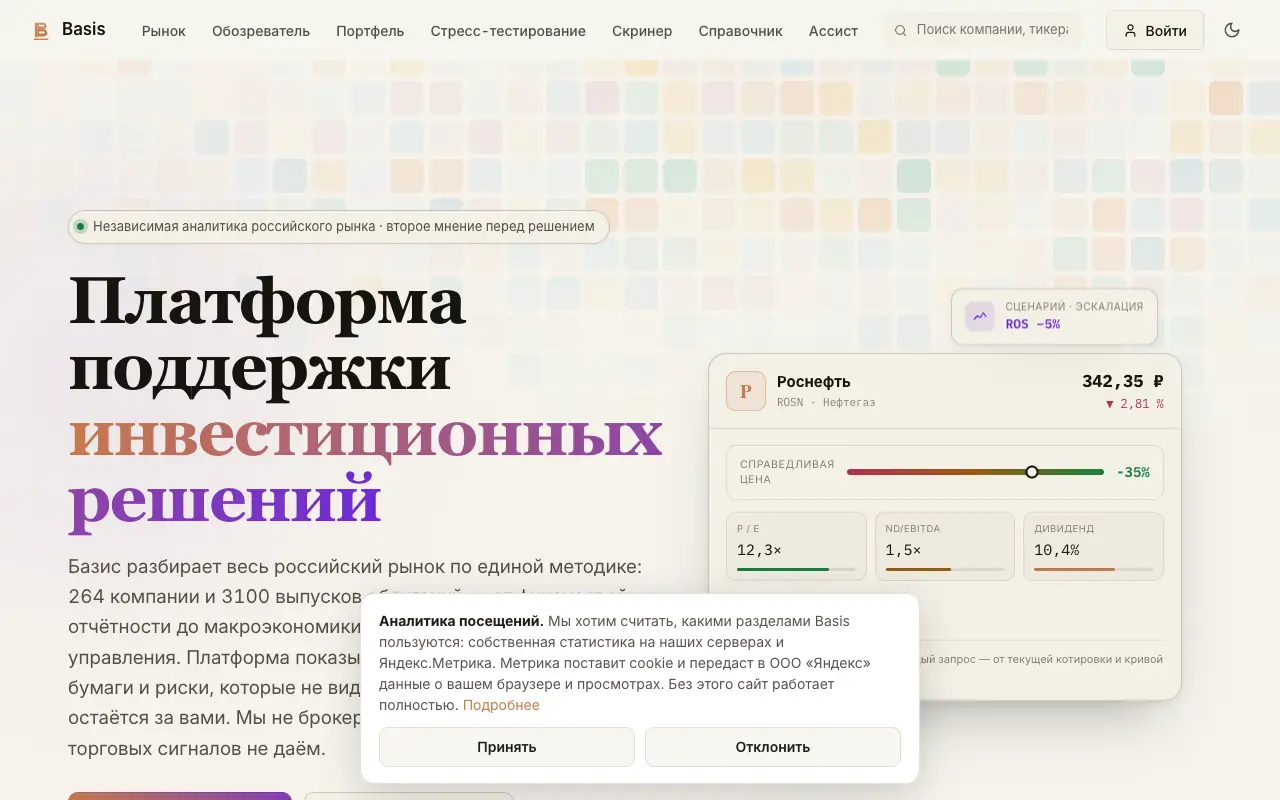Open the Справочник menu item
Image resolution: width=1280 pixels, height=800 pixels.
click(741, 31)
